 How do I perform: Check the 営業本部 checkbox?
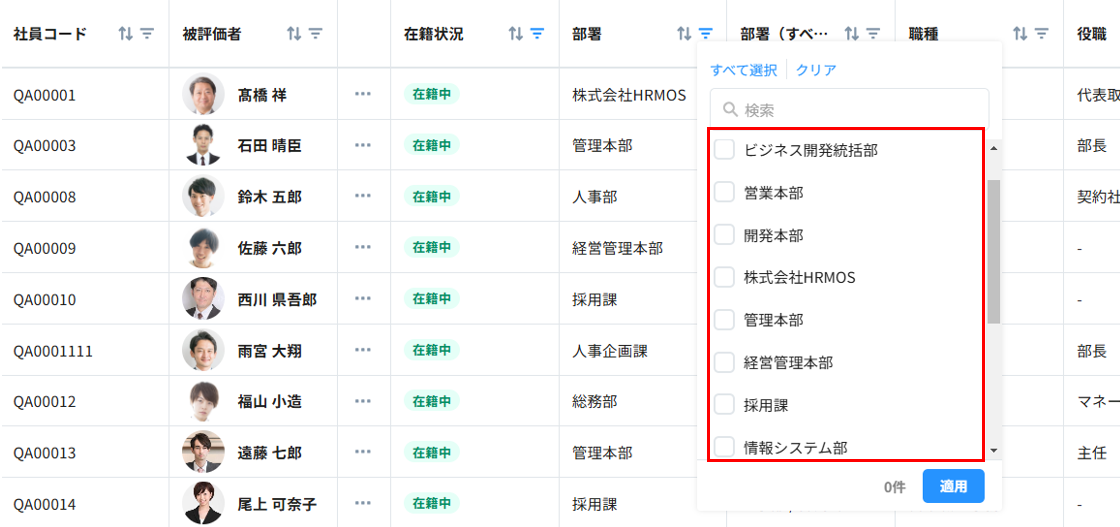click(x=724, y=193)
